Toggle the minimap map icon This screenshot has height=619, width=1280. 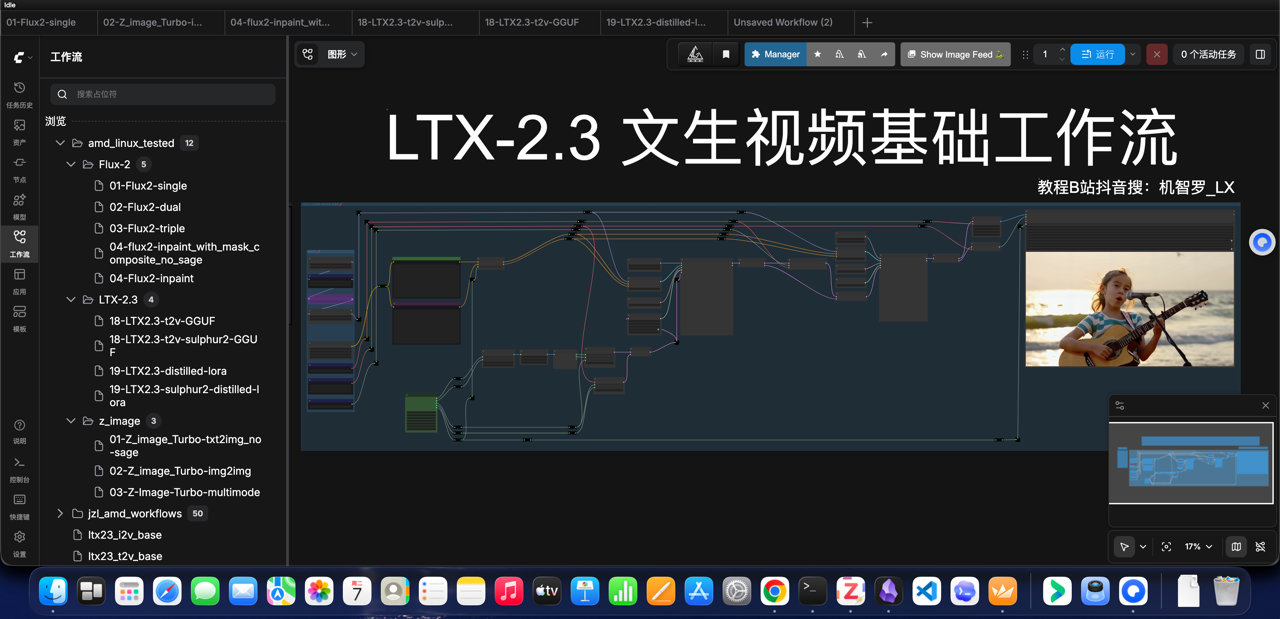(x=1236, y=547)
